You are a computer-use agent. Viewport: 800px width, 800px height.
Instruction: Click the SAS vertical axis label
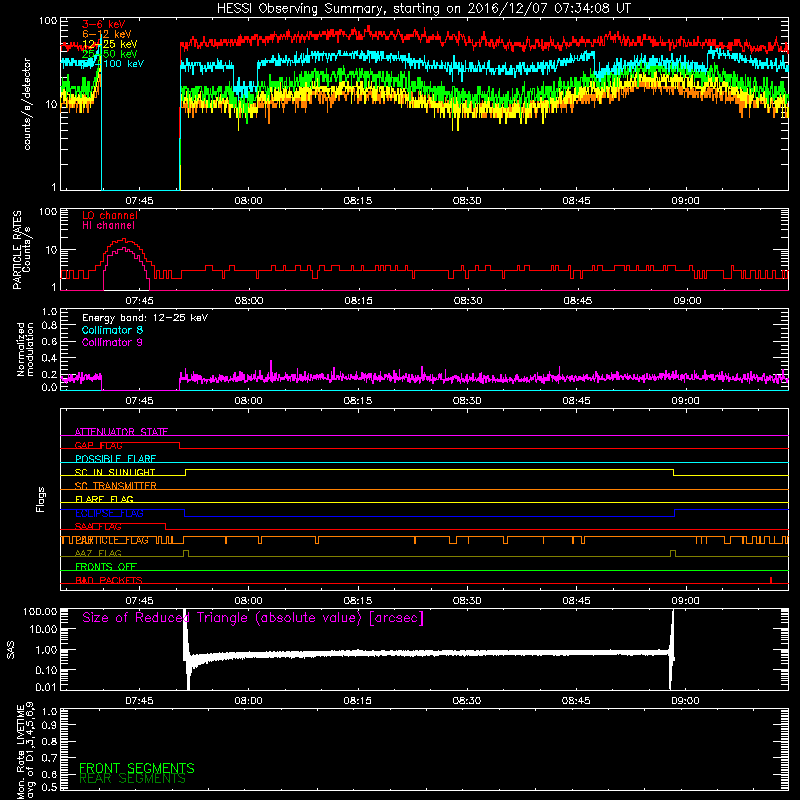[x=10, y=650]
